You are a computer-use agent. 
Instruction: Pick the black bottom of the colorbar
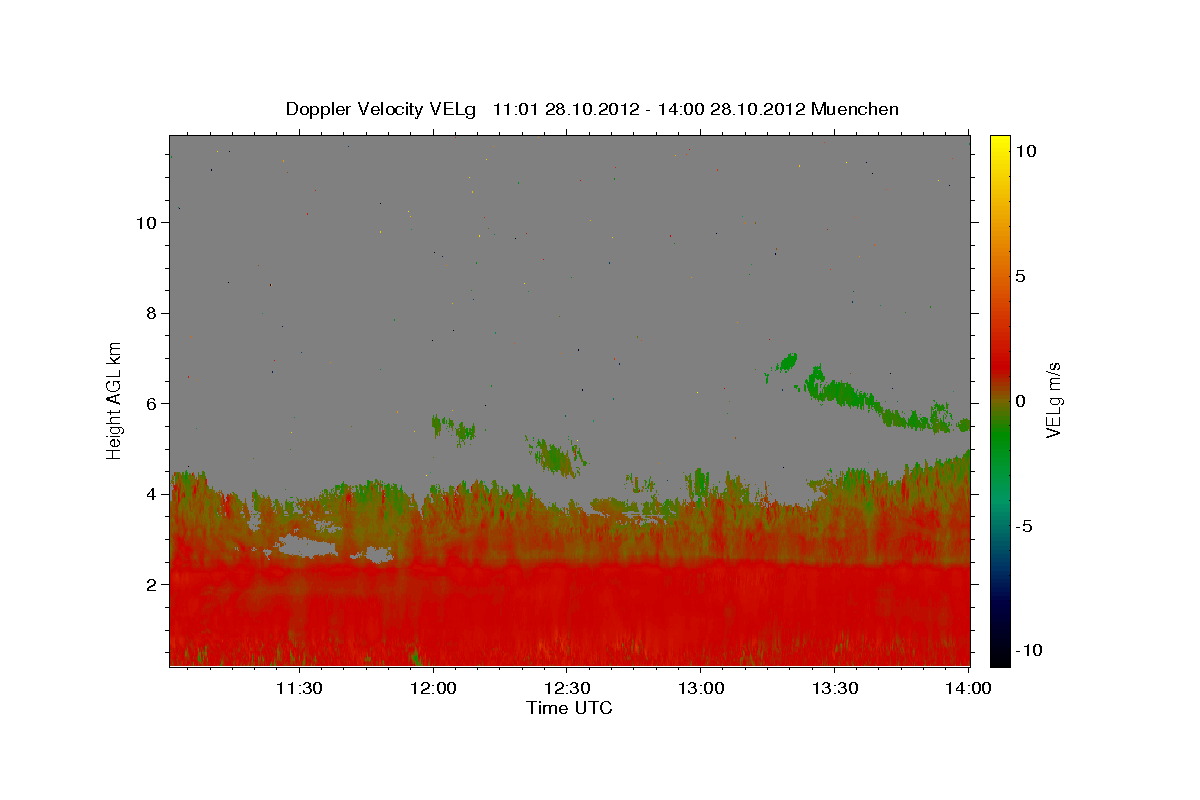coord(999,657)
